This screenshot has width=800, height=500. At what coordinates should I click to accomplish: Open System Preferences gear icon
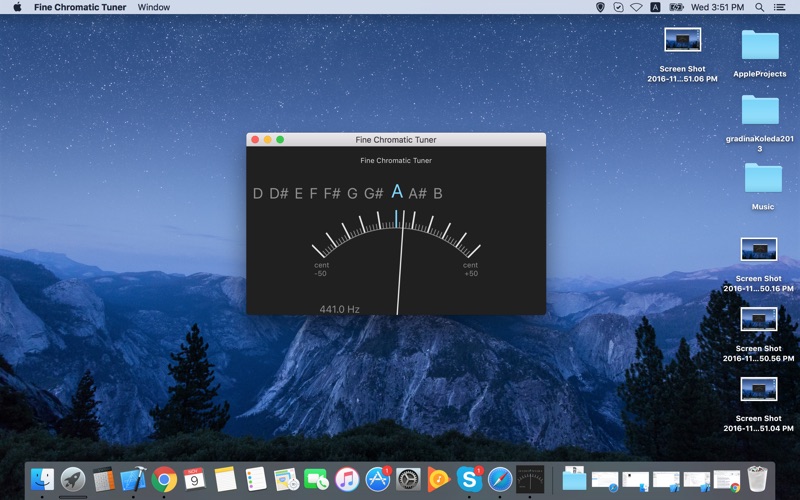(x=408, y=480)
